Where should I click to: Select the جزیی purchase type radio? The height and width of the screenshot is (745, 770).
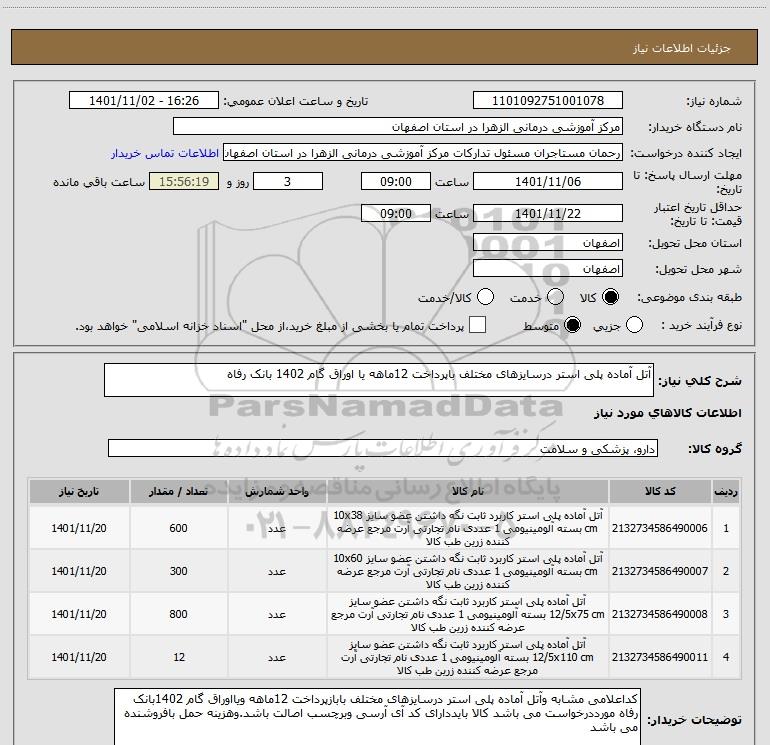click(x=634, y=325)
